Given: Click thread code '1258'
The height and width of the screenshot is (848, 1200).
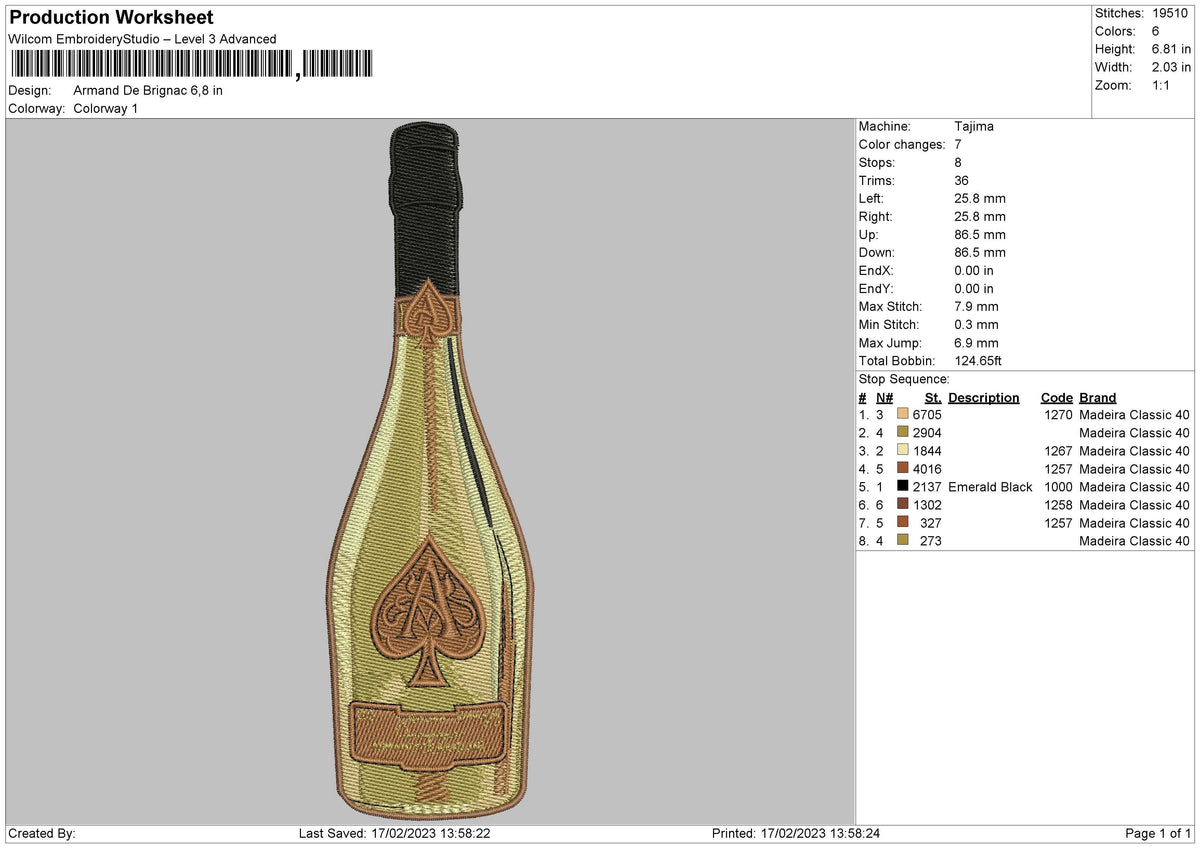Looking at the screenshot, I should pos(1058,505).
